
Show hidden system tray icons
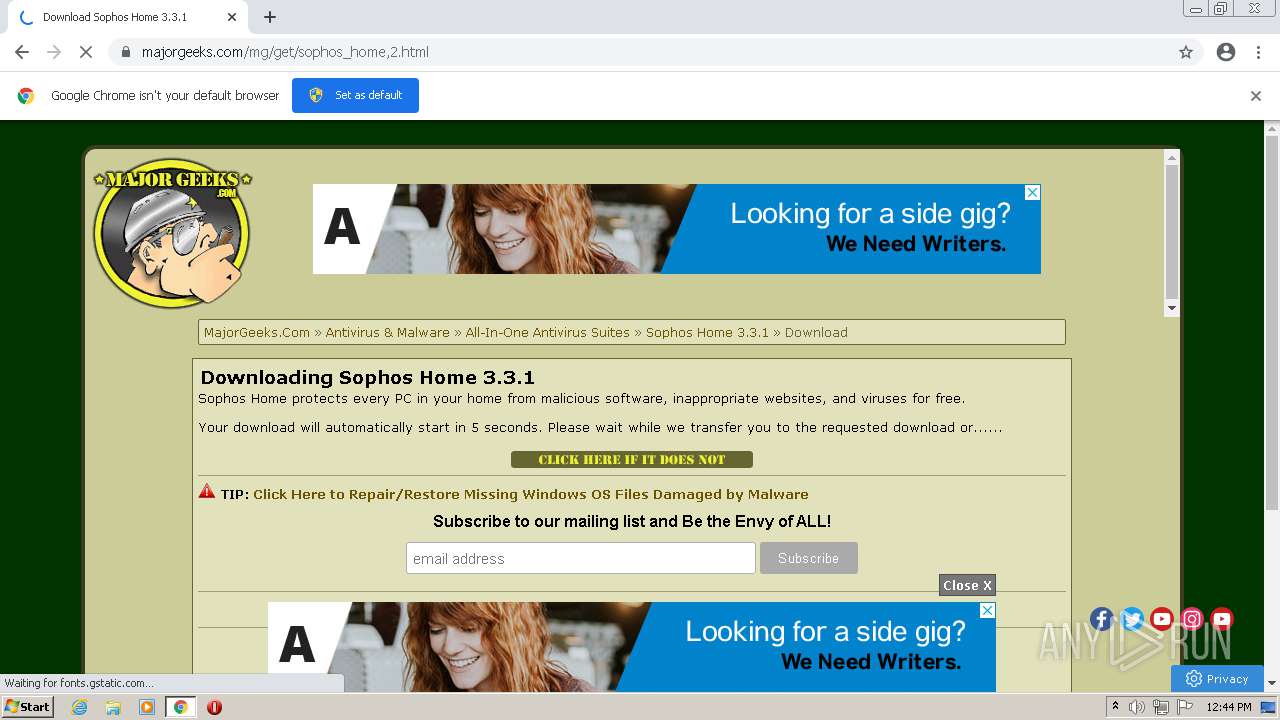tap(1115, 707)
